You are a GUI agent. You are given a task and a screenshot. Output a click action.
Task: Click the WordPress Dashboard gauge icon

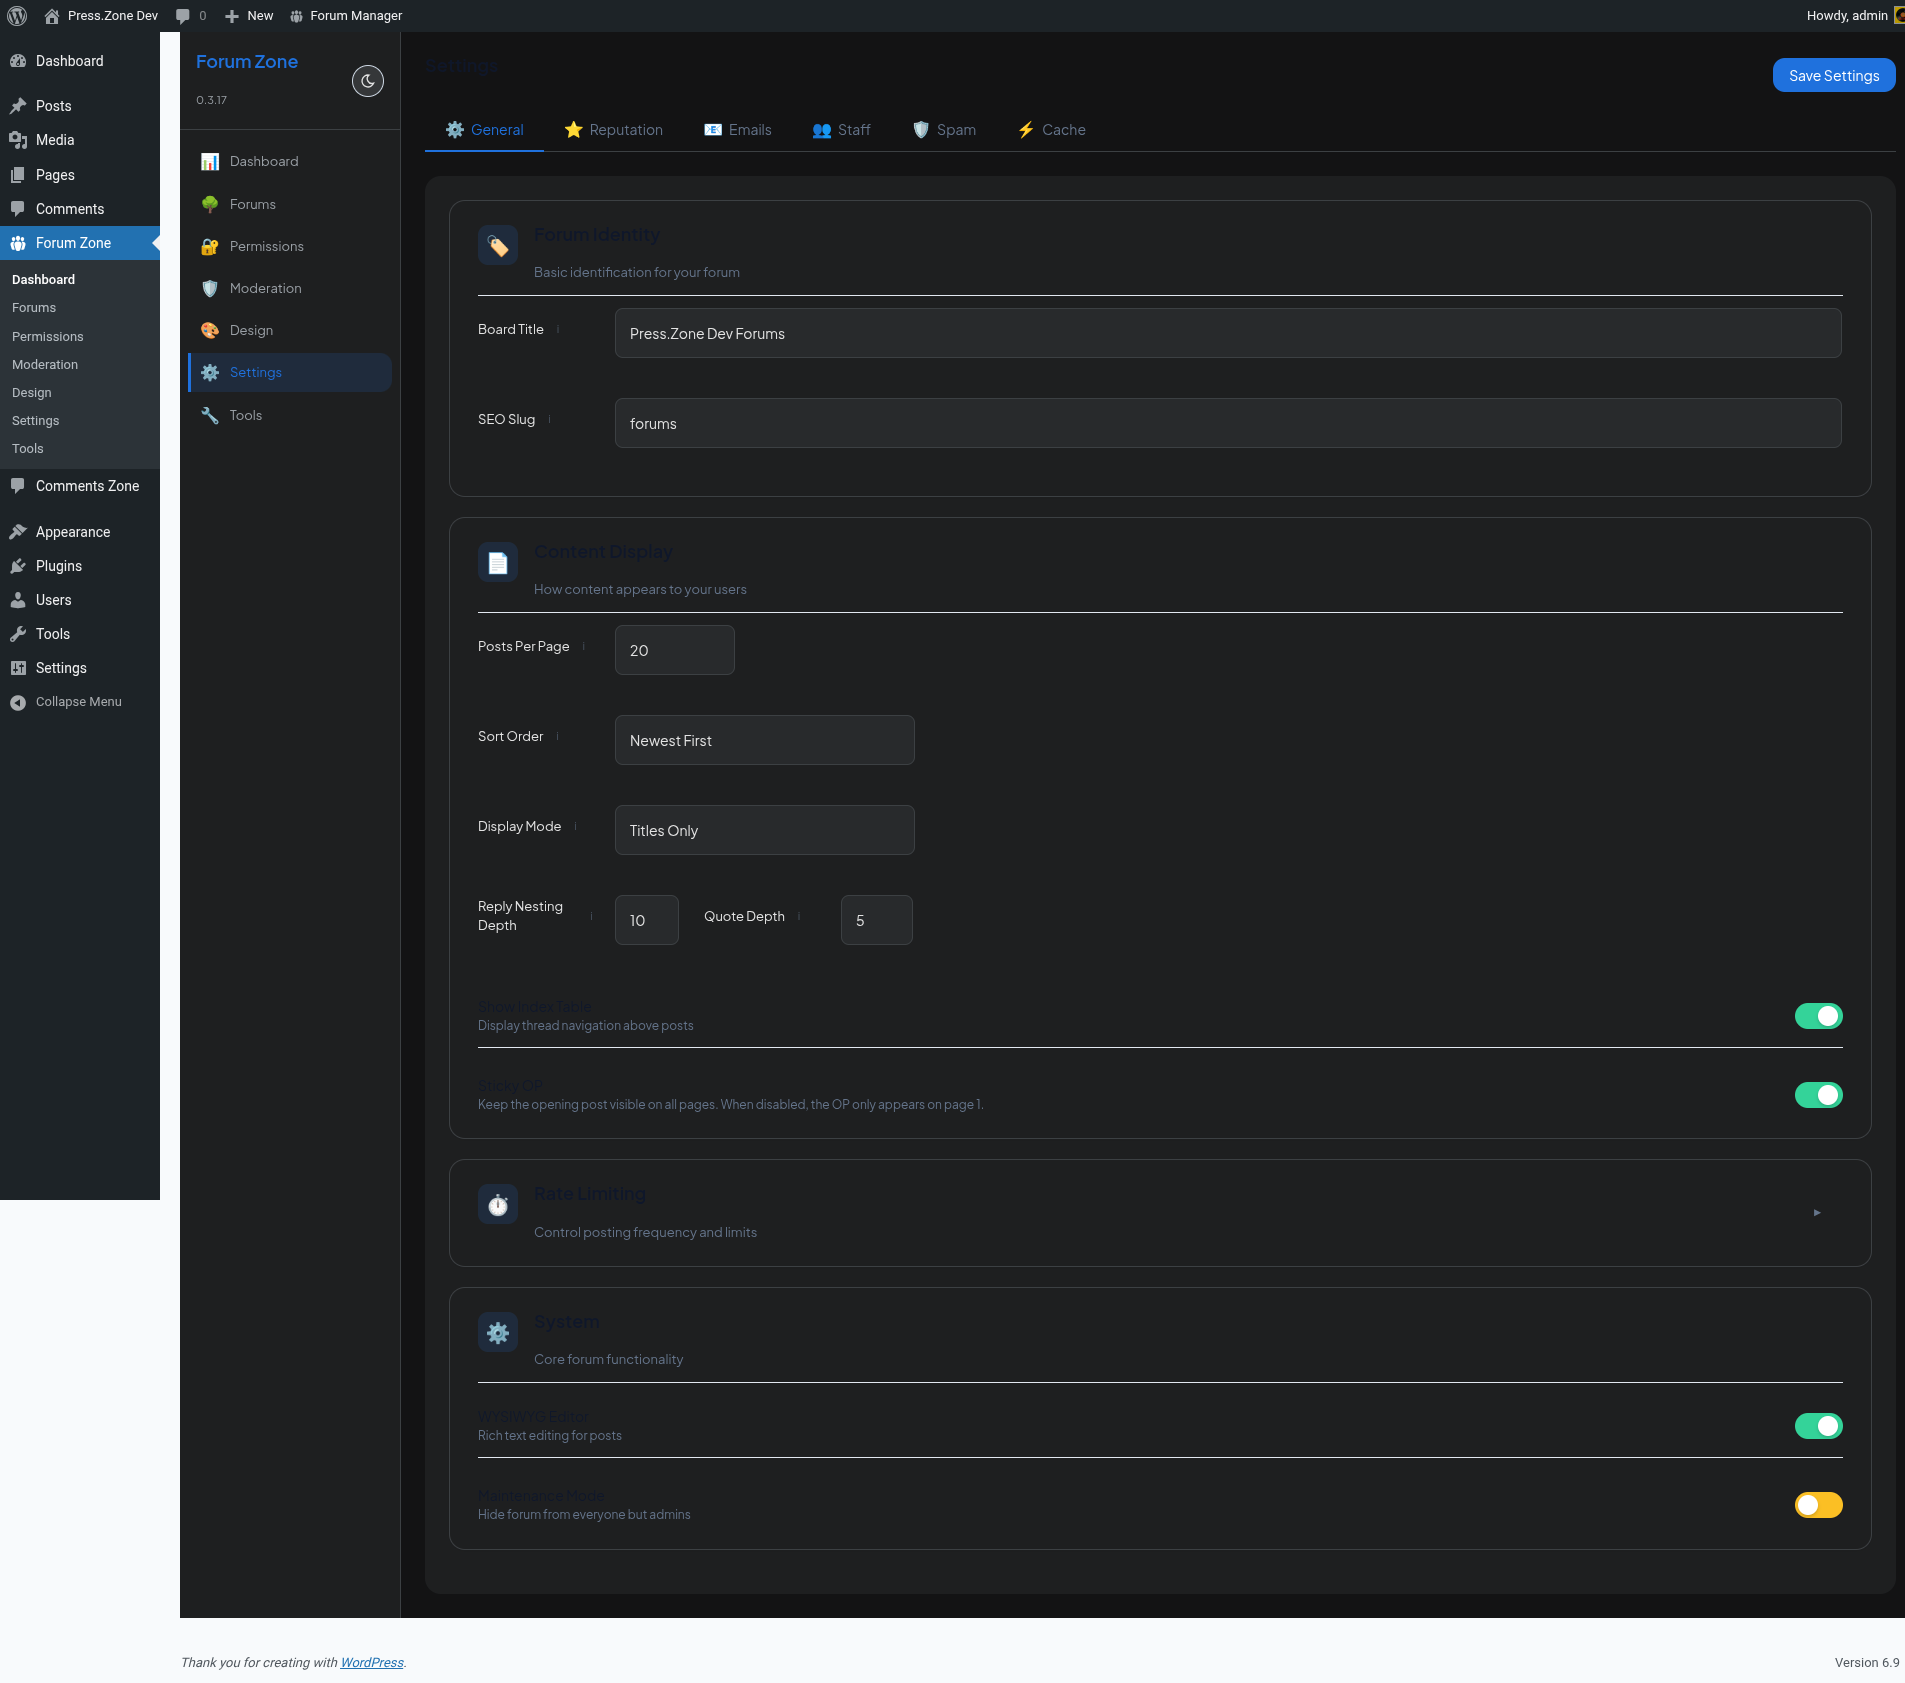(x=18, y=61)
